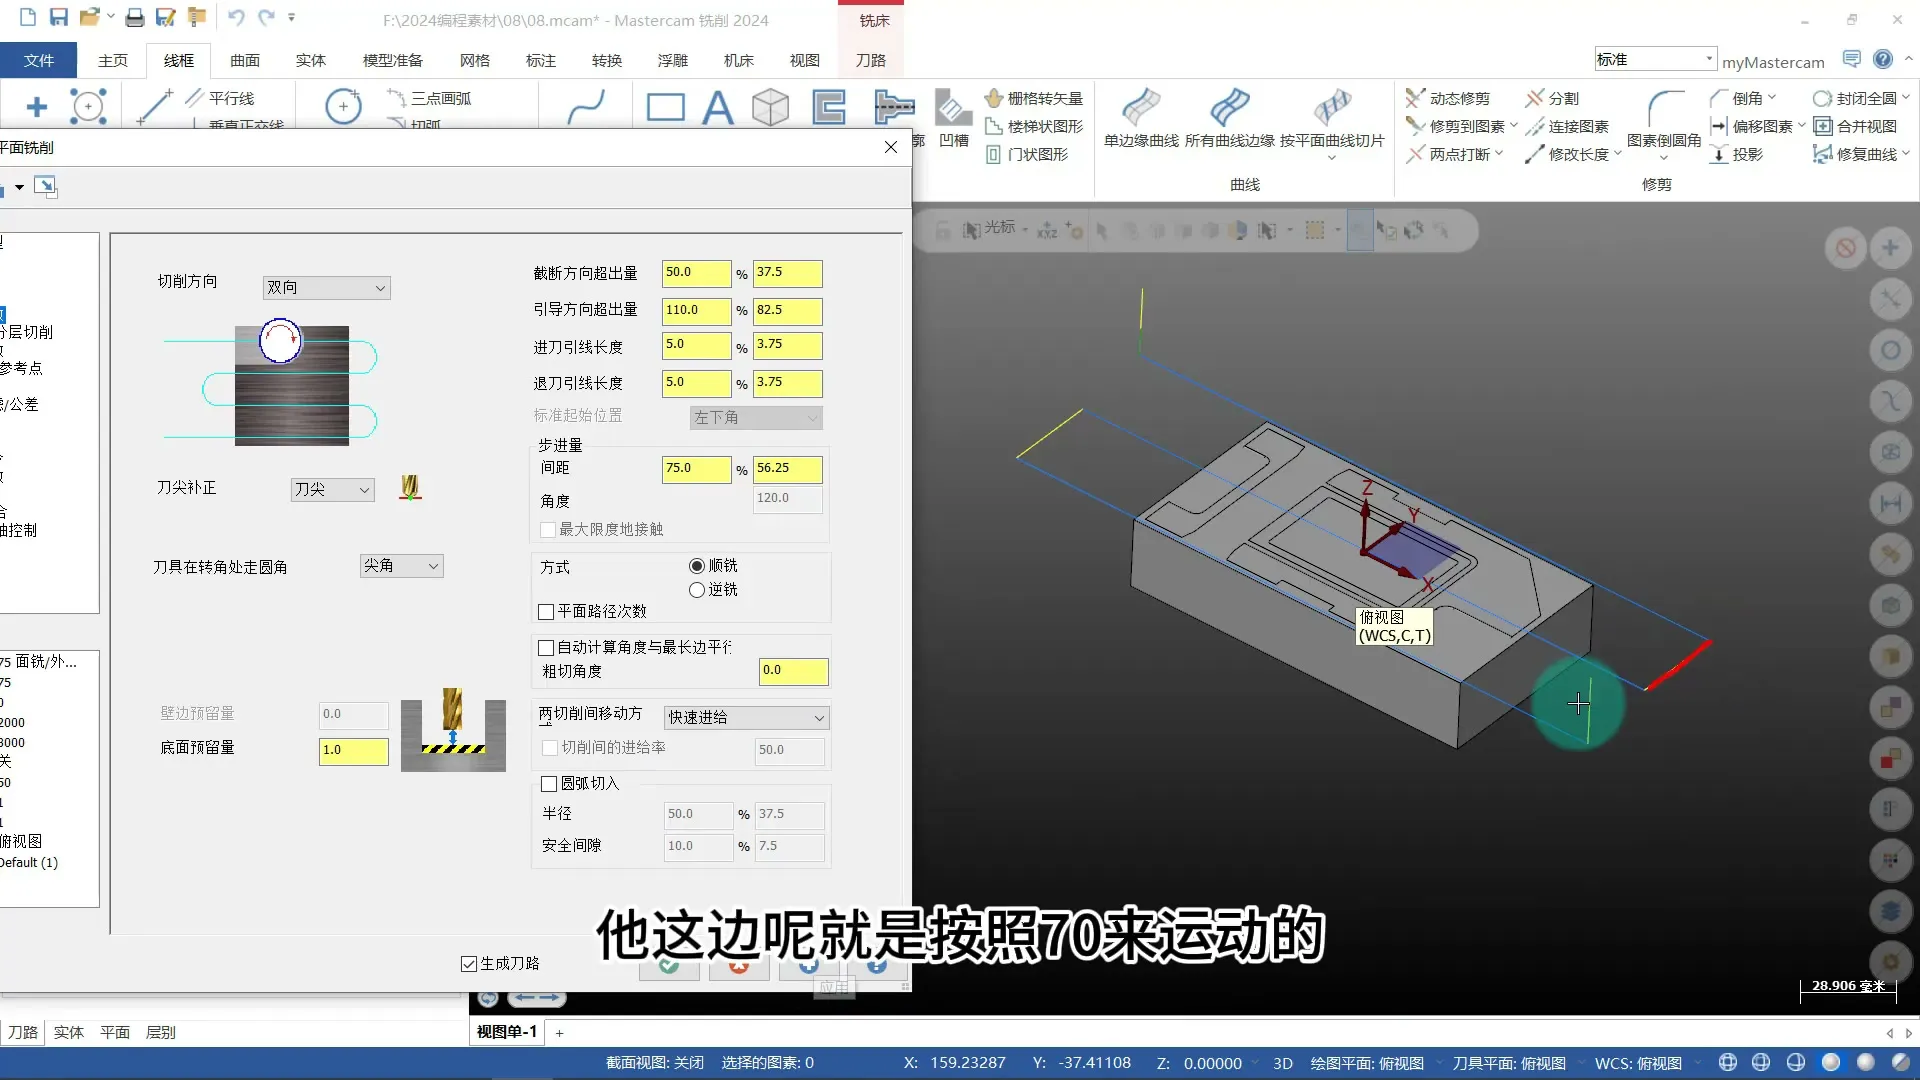Select the text creation tool
This screenshot has width=1920, height=1080.
719,107
